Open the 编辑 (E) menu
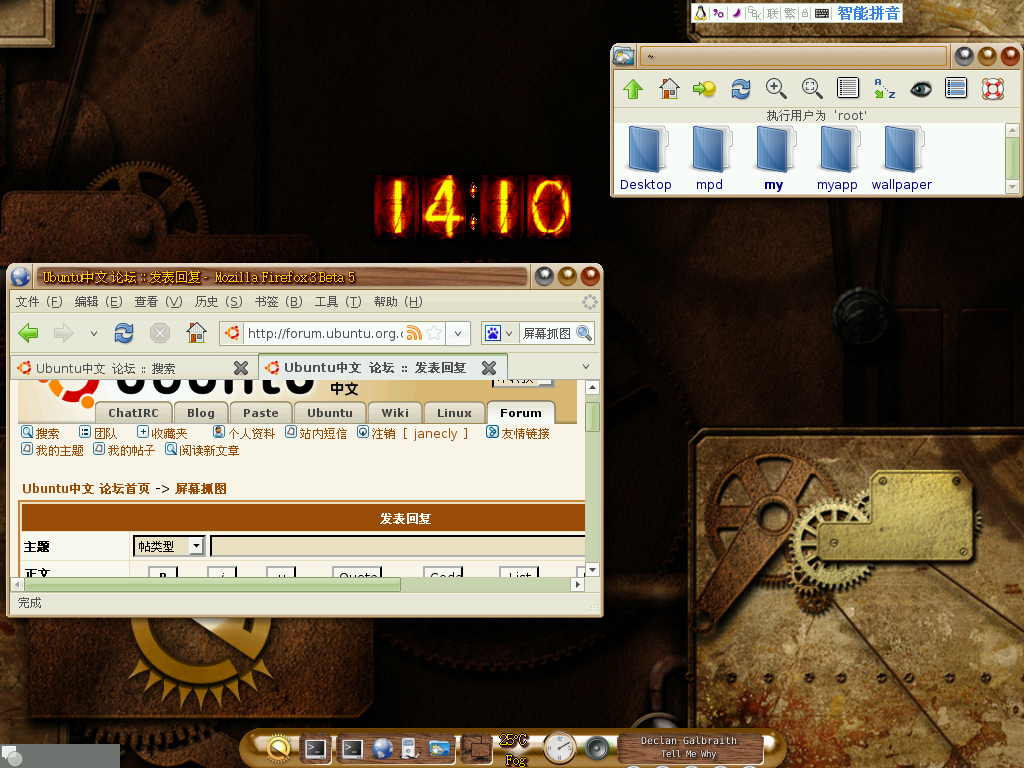This screenshot has height=768, width=1024. click(98, 302)
